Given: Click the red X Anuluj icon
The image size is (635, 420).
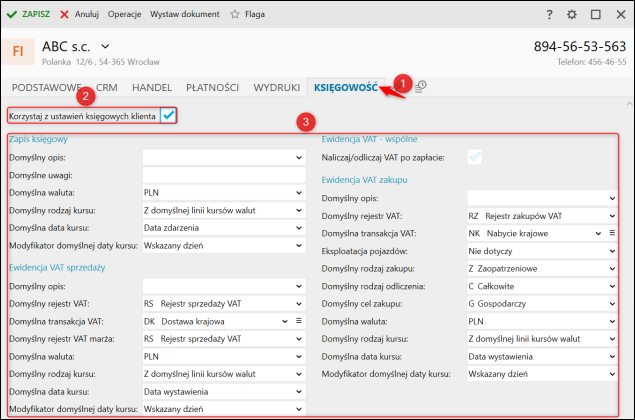Looking at the screenshot, I should pyautogui.click(x=64, y=15).
